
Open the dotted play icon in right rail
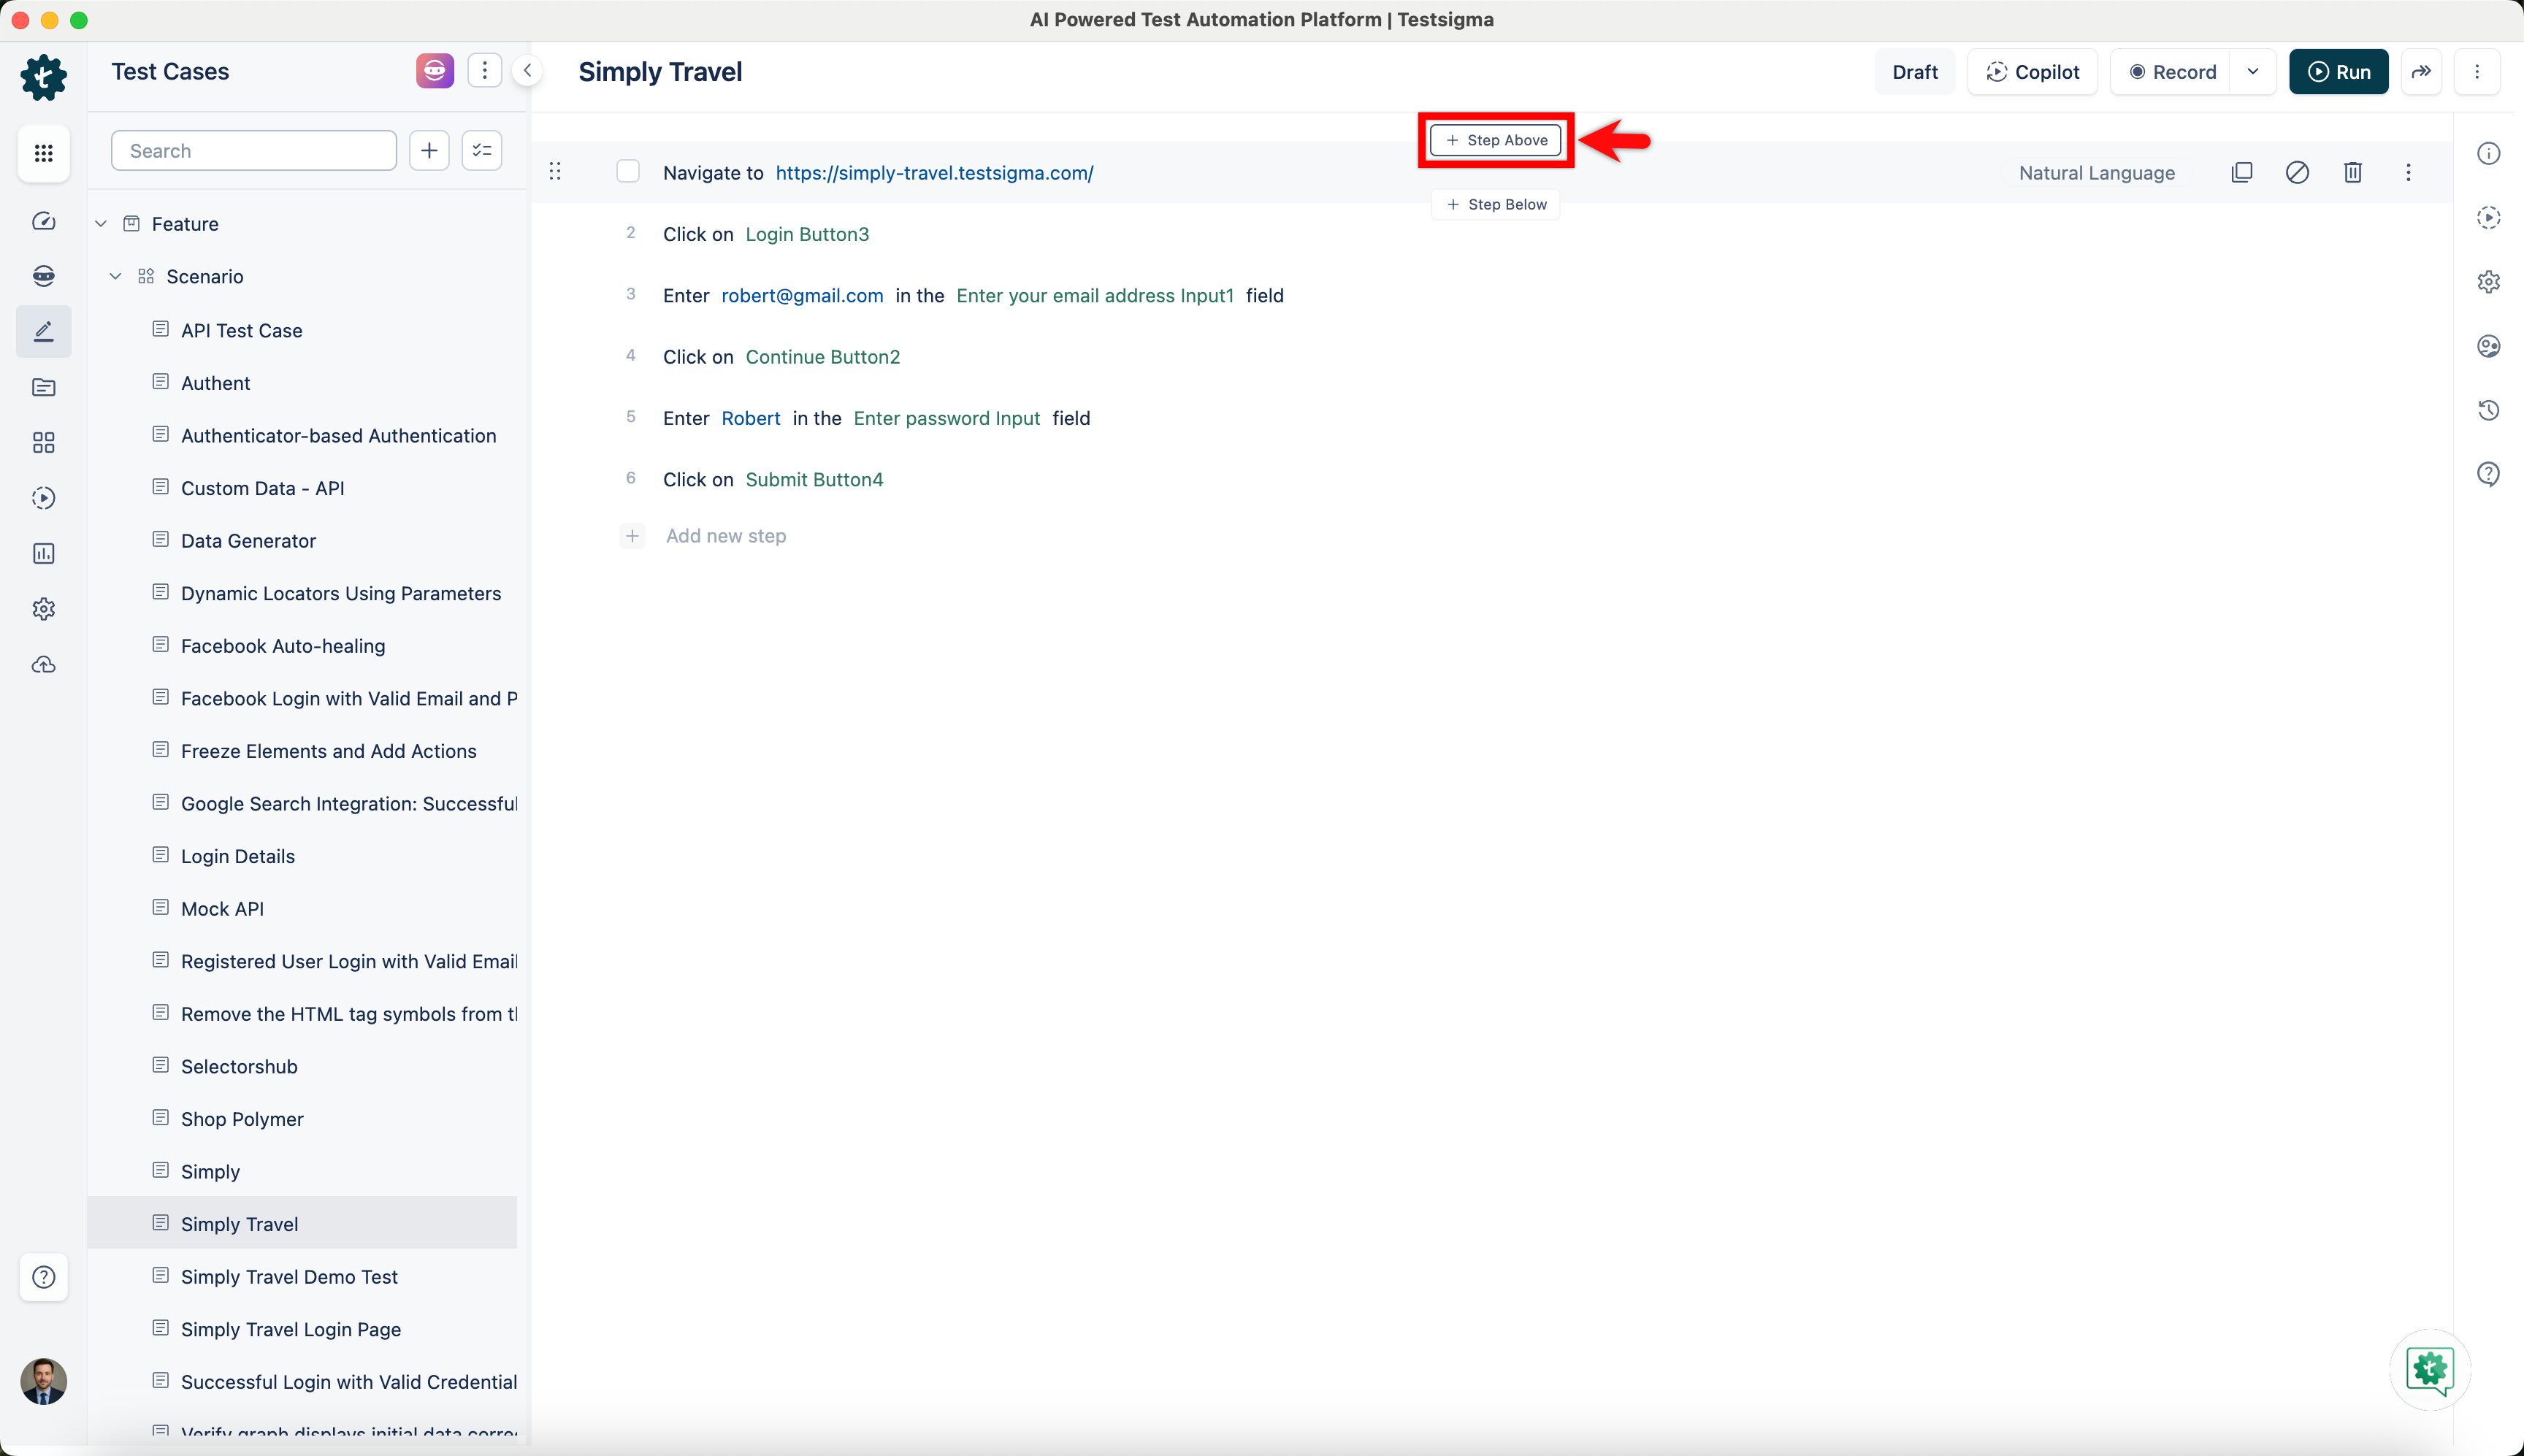[2488, 217]
